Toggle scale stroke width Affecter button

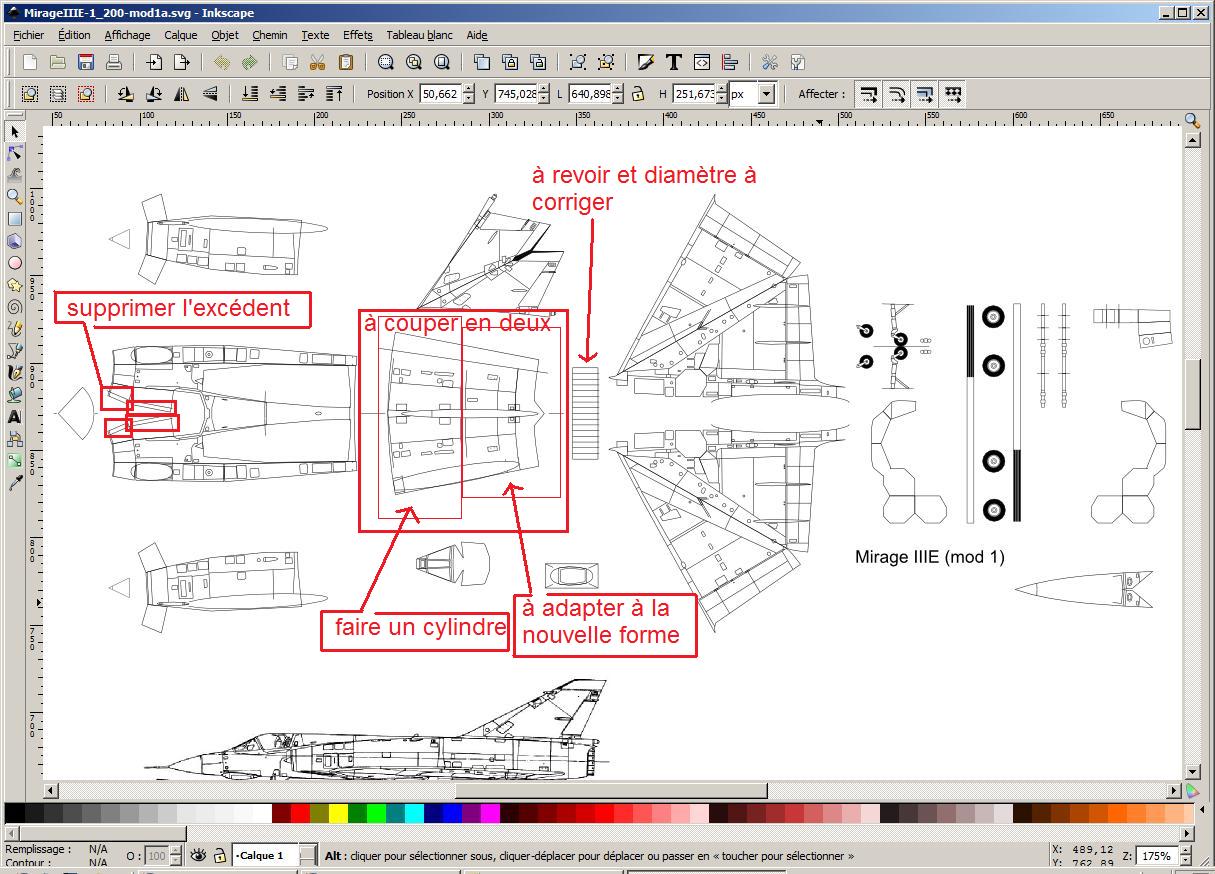coord(869,94)
